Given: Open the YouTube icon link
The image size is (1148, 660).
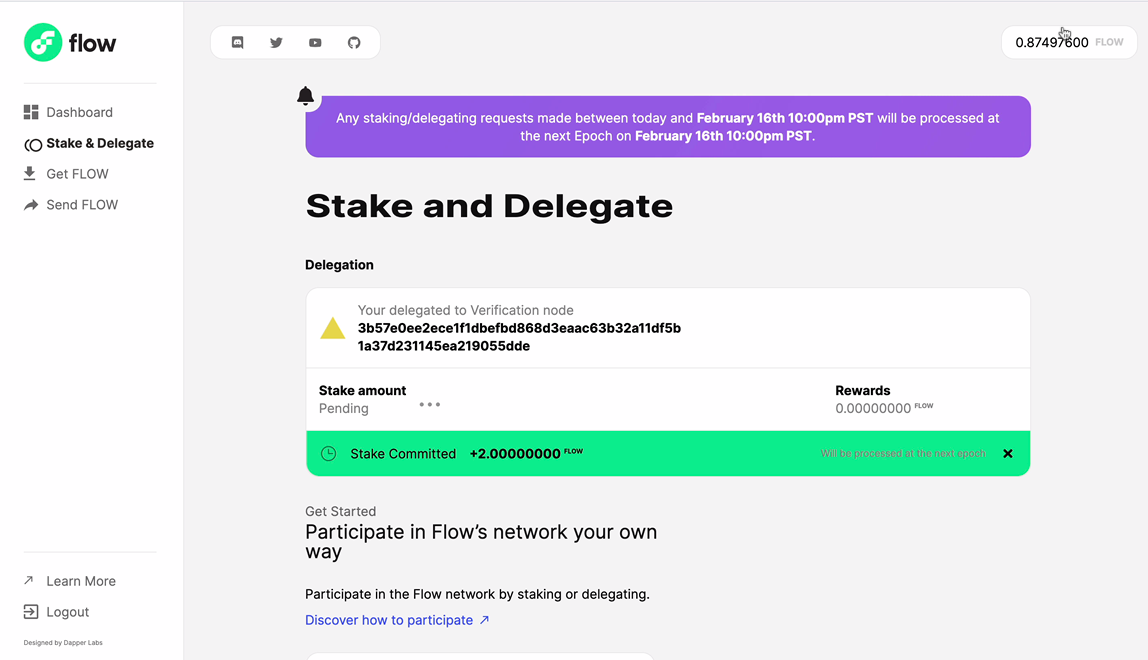Looking at the screenshot, I should [315, 42].
